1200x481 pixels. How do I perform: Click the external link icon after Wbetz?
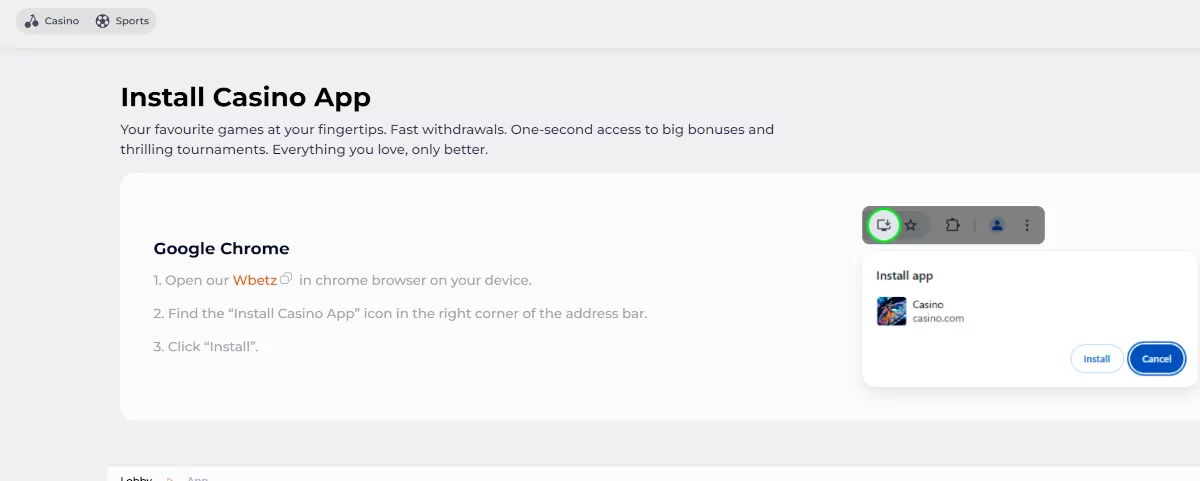pyautogui.click(x=286, y=279)
